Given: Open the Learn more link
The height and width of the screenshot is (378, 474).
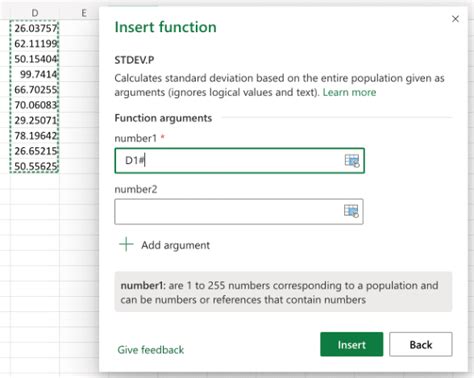Looking at the screenshot, I should click(349, 92).
